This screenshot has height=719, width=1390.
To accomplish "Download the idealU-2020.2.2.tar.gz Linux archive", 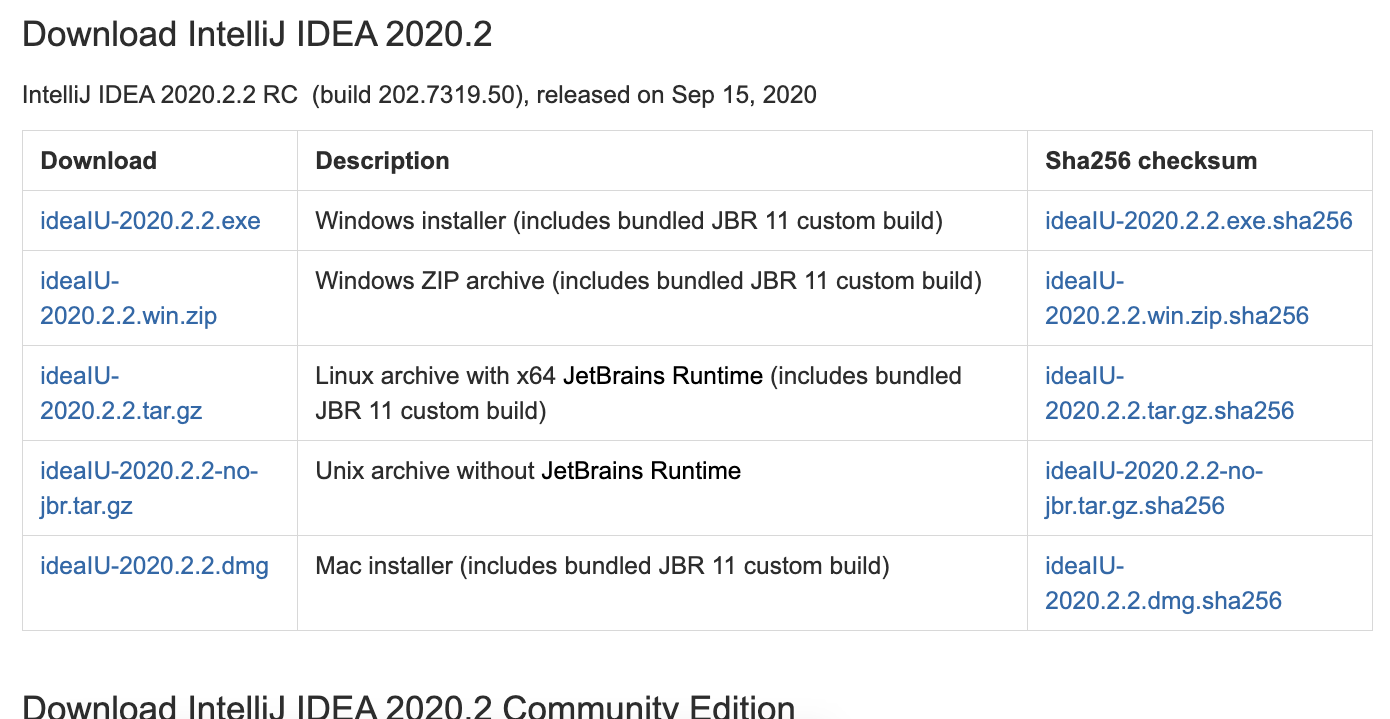I will click(121, 393).
